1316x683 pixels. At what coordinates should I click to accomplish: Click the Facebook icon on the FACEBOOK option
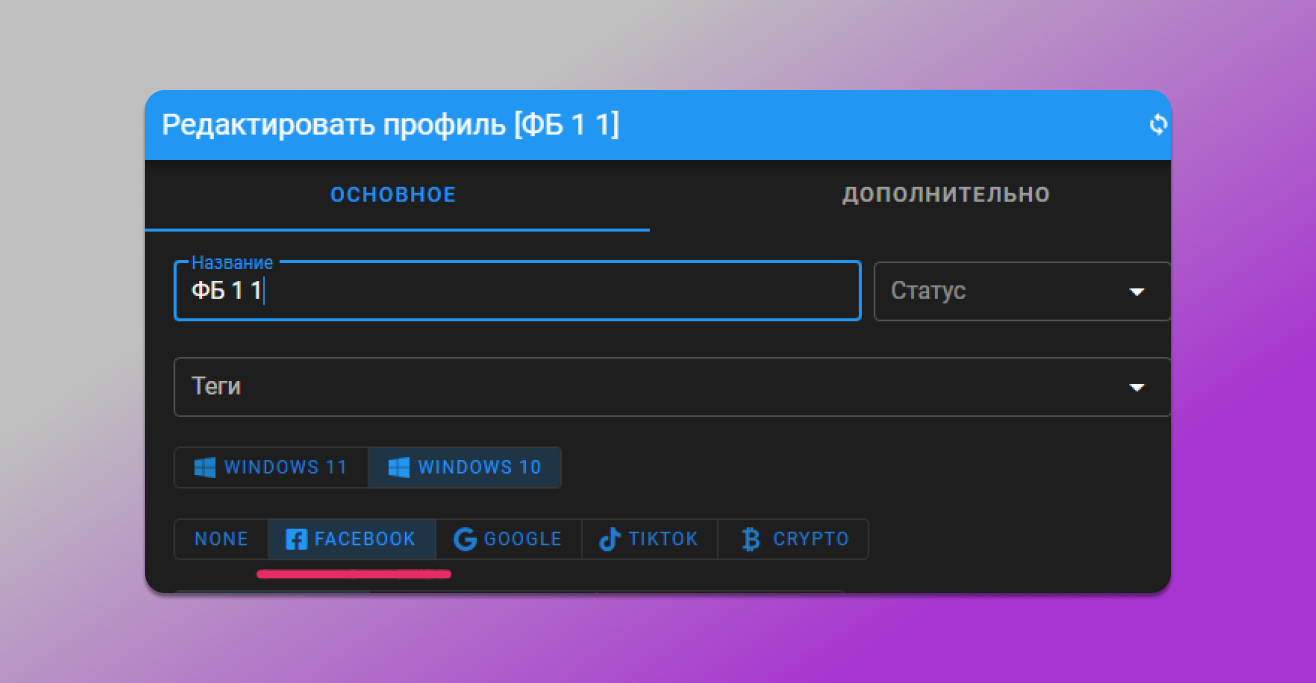296,539
